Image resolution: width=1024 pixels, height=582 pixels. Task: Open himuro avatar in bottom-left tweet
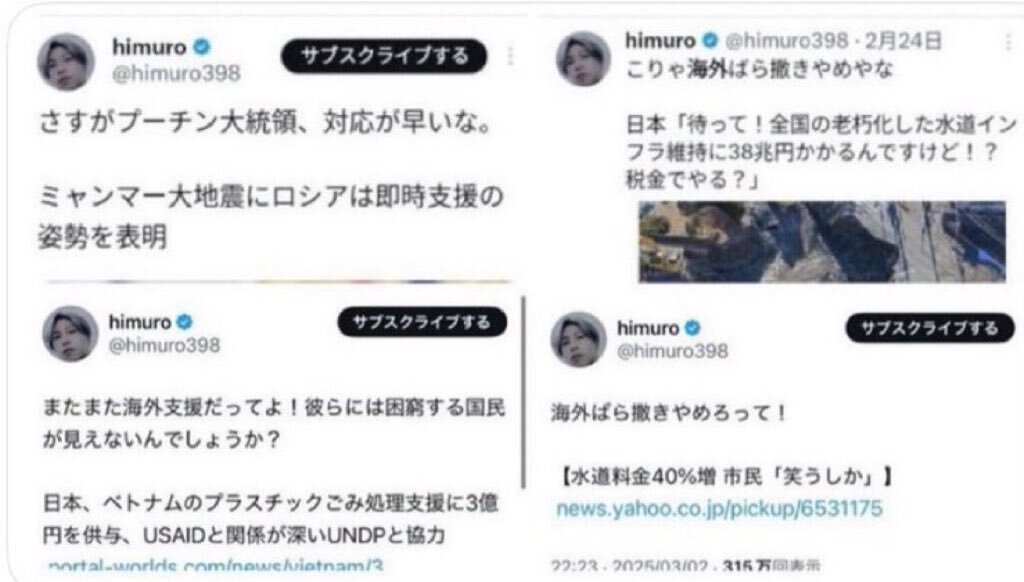pyautogui.click(x=71, y=333)
